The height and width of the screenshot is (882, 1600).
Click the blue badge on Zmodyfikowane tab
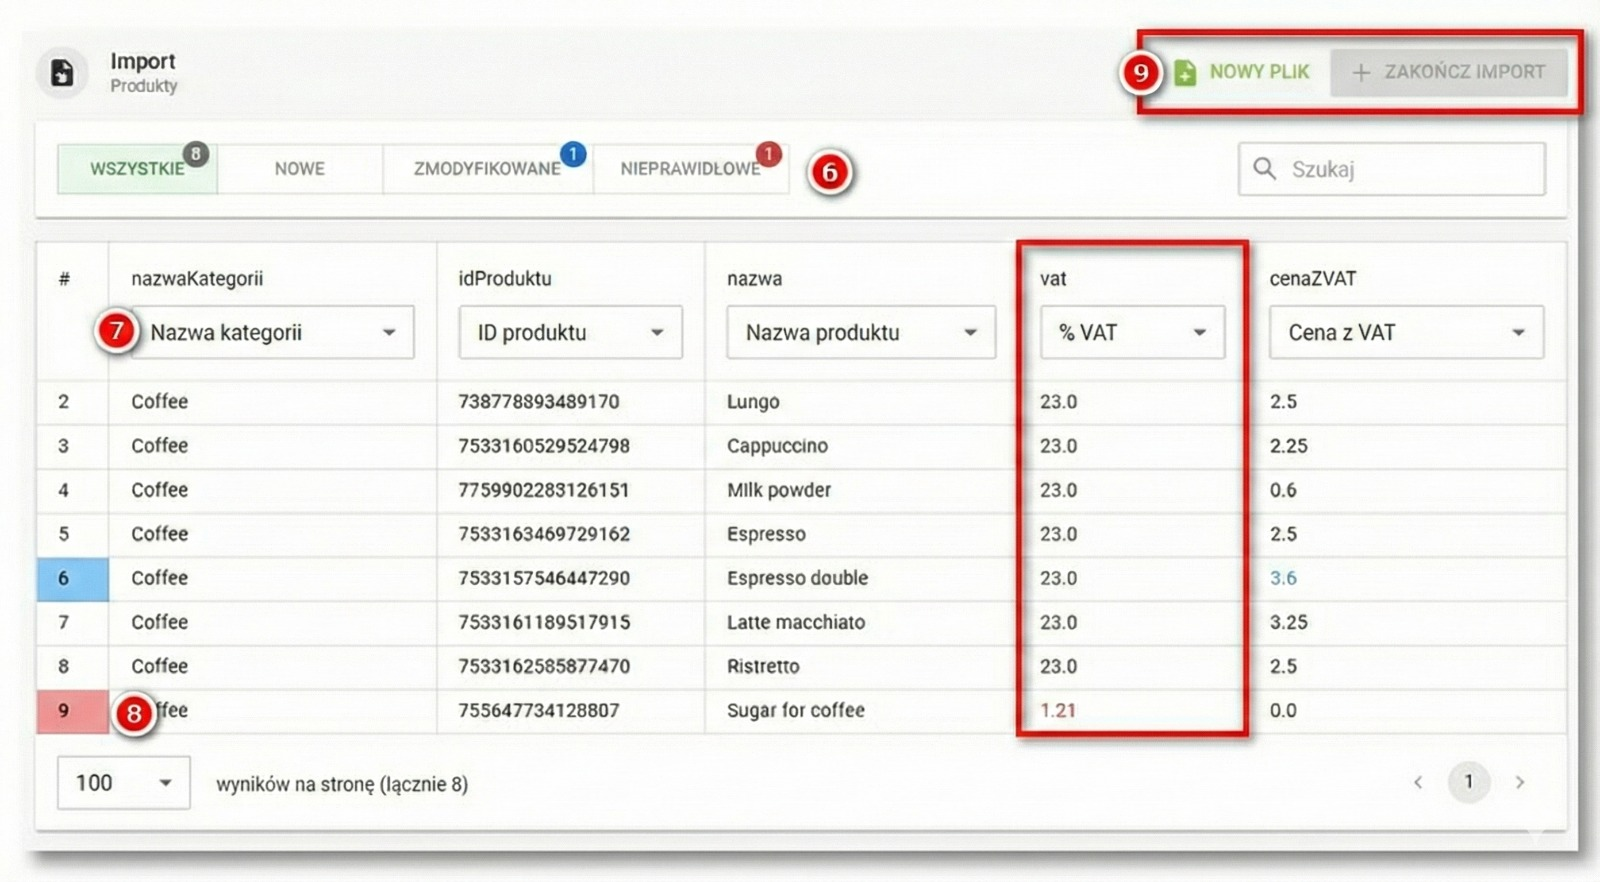pos(572,154)
